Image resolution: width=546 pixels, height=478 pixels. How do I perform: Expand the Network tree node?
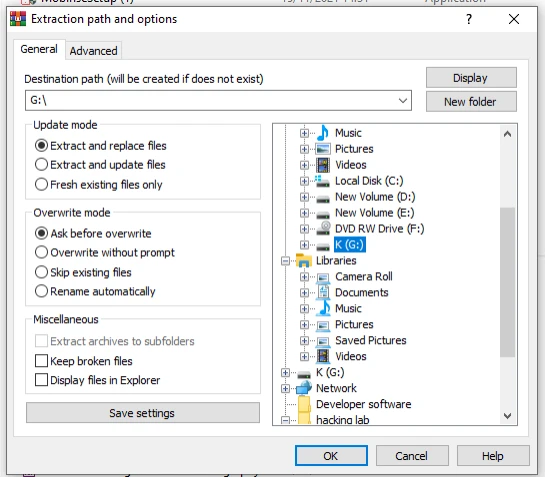(285, 389)
